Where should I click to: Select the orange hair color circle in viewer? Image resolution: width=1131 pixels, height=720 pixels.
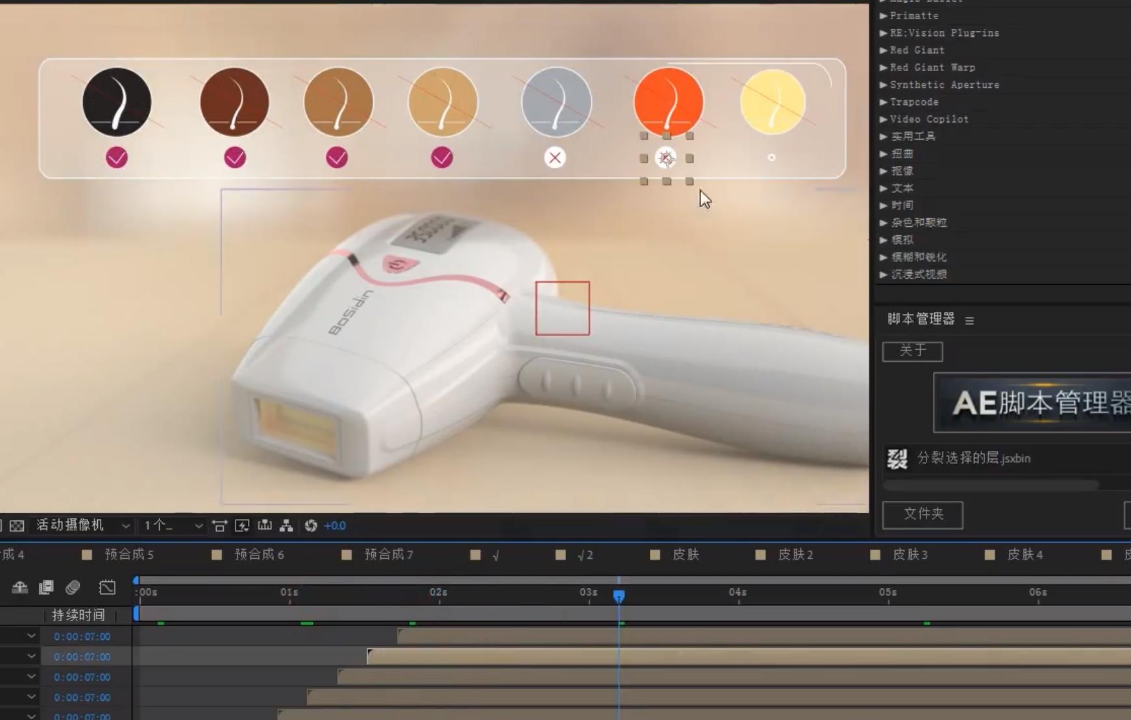click(668, 102)
